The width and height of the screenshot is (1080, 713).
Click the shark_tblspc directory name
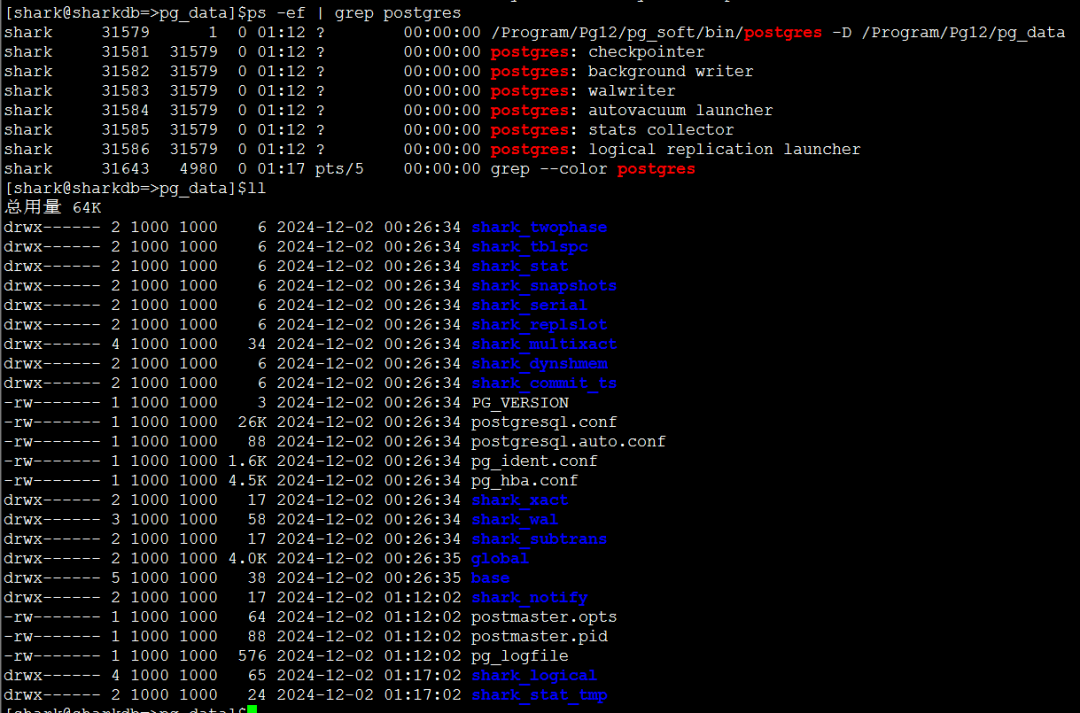[529, 247]
